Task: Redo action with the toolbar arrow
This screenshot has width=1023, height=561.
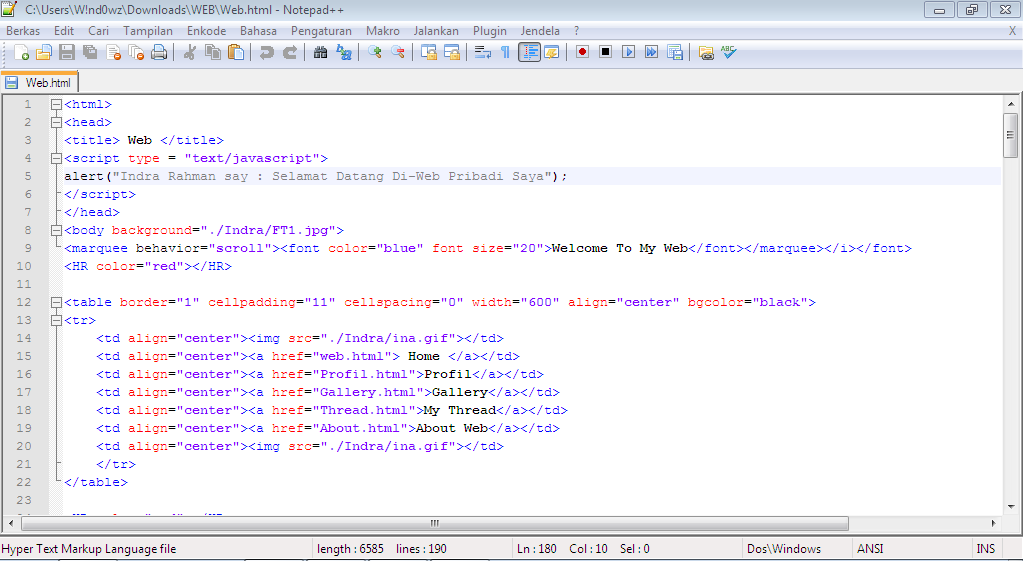Action: (290, 52)
